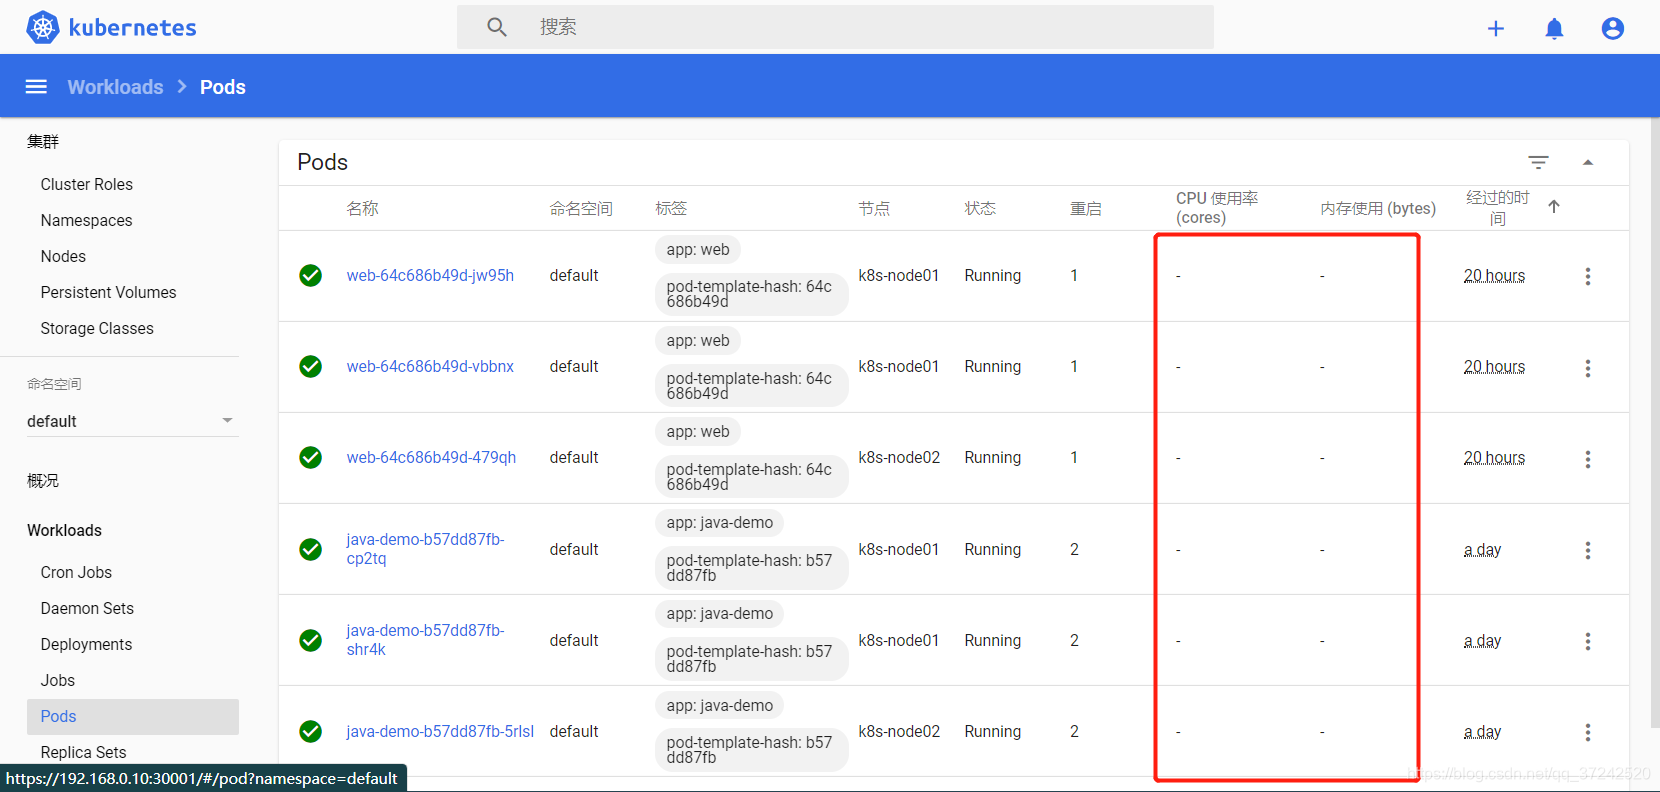Screen dimensions: 1660x792
Task: Open actions menu for web-64c686b49d-vbbnx
Action: [1587, 368]
